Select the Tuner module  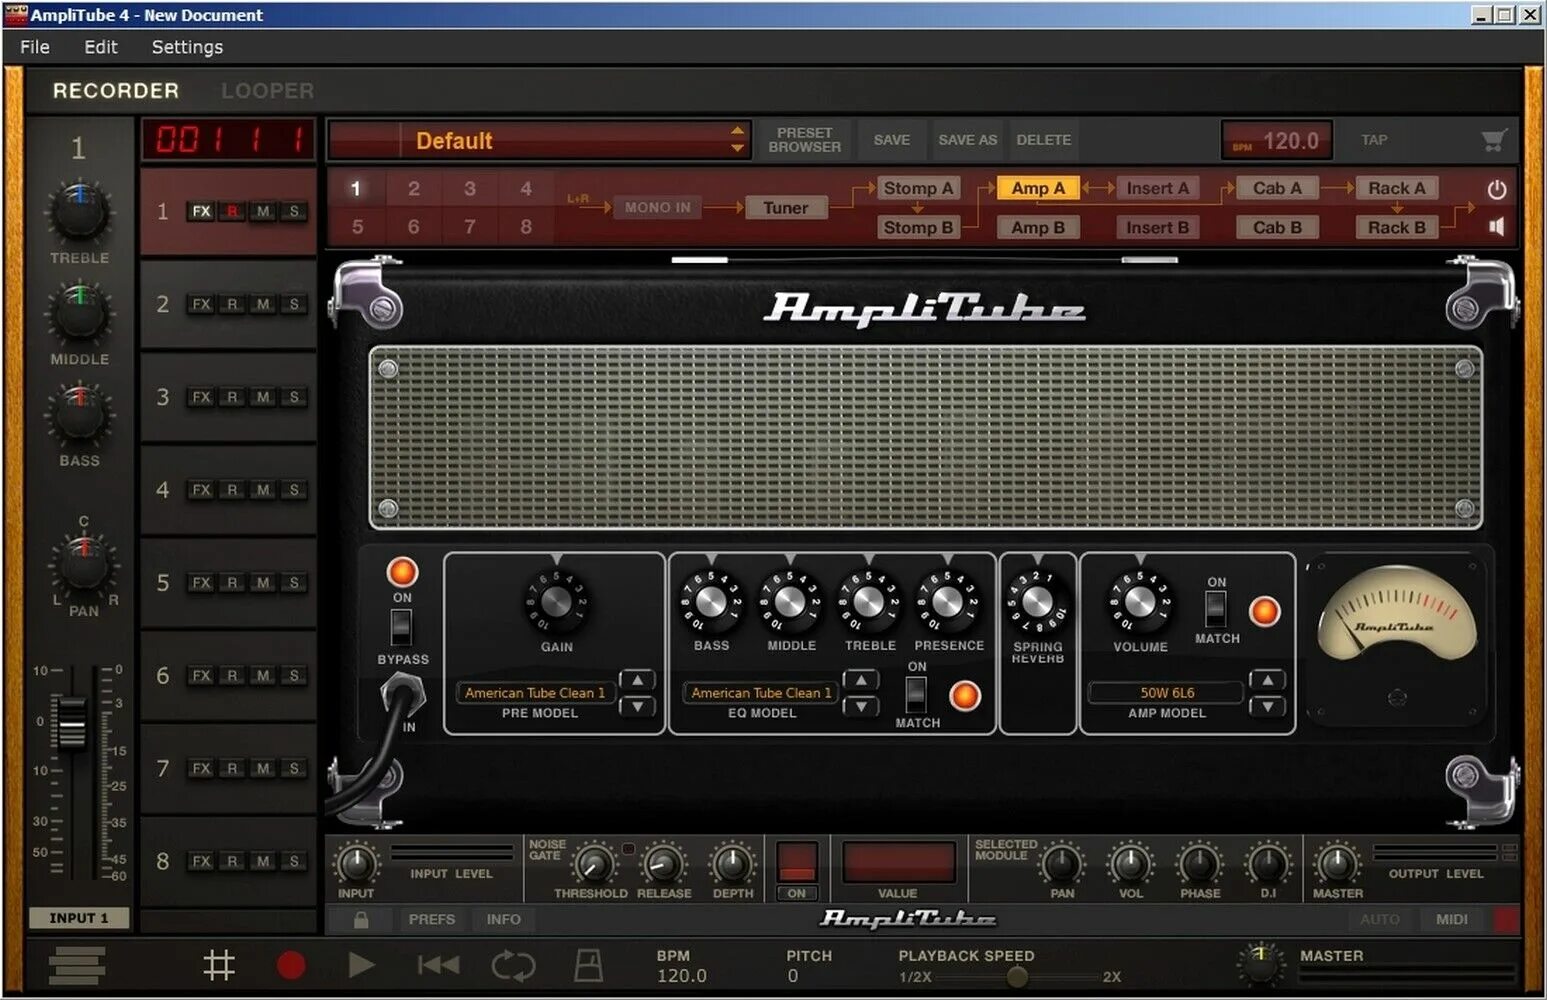click(x=786, y=208)
